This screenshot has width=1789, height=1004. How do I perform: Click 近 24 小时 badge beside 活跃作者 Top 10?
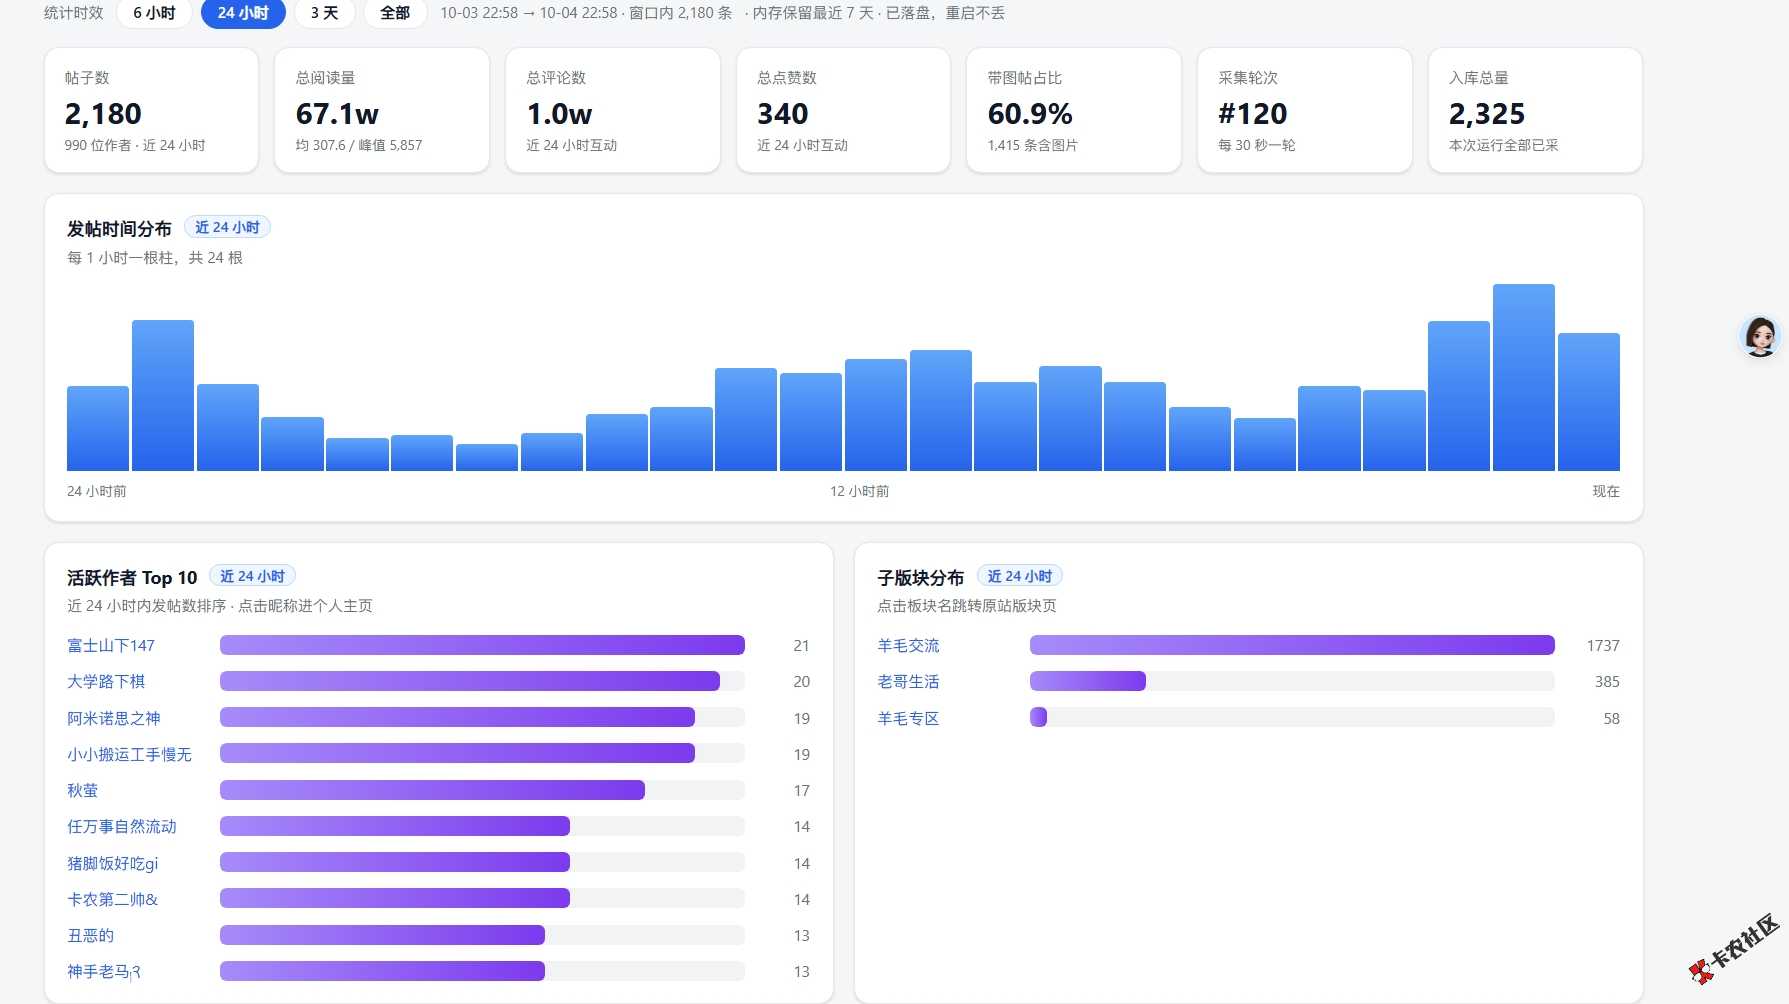[252, 577]
